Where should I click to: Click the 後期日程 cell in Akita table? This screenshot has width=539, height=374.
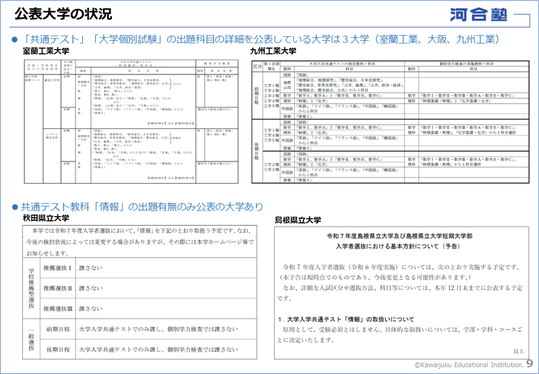tap(58, 349)
